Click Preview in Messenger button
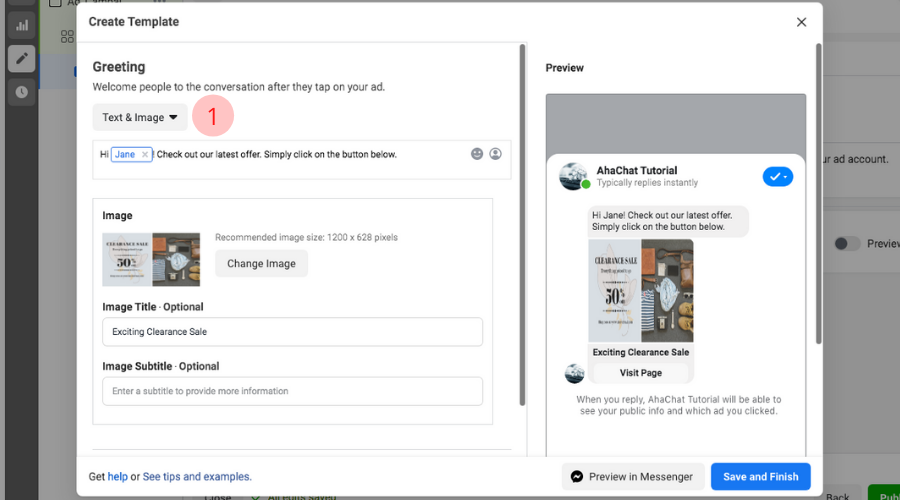Viewport: 900px width, 500px height. [x=633, y=476]
